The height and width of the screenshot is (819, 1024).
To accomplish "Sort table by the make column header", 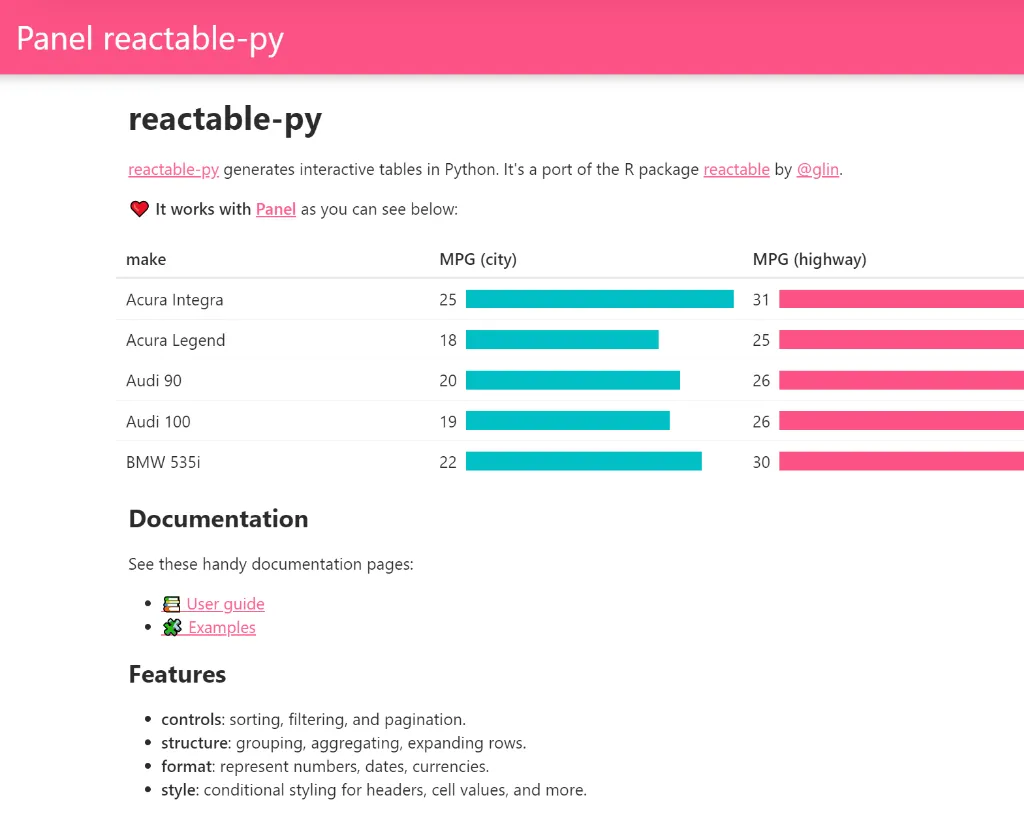I will pyautogui.click(x=146, y=259).
